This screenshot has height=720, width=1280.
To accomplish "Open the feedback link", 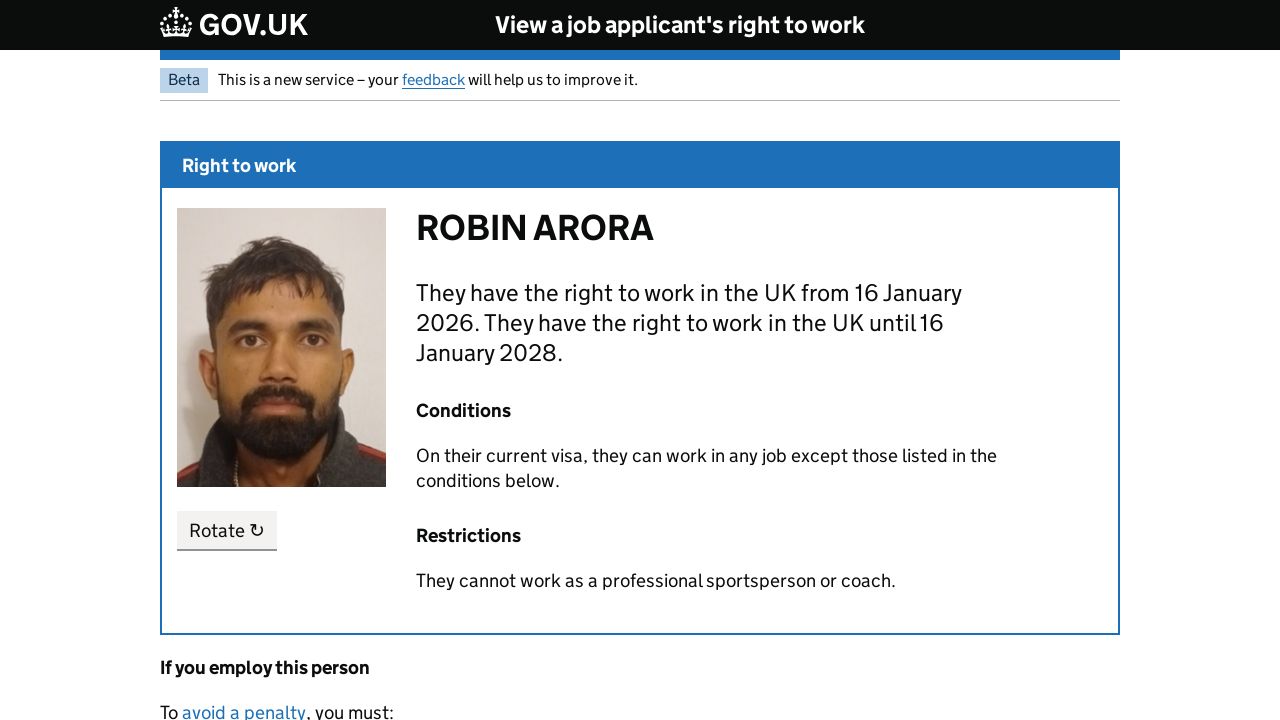I will click(433, 80).
